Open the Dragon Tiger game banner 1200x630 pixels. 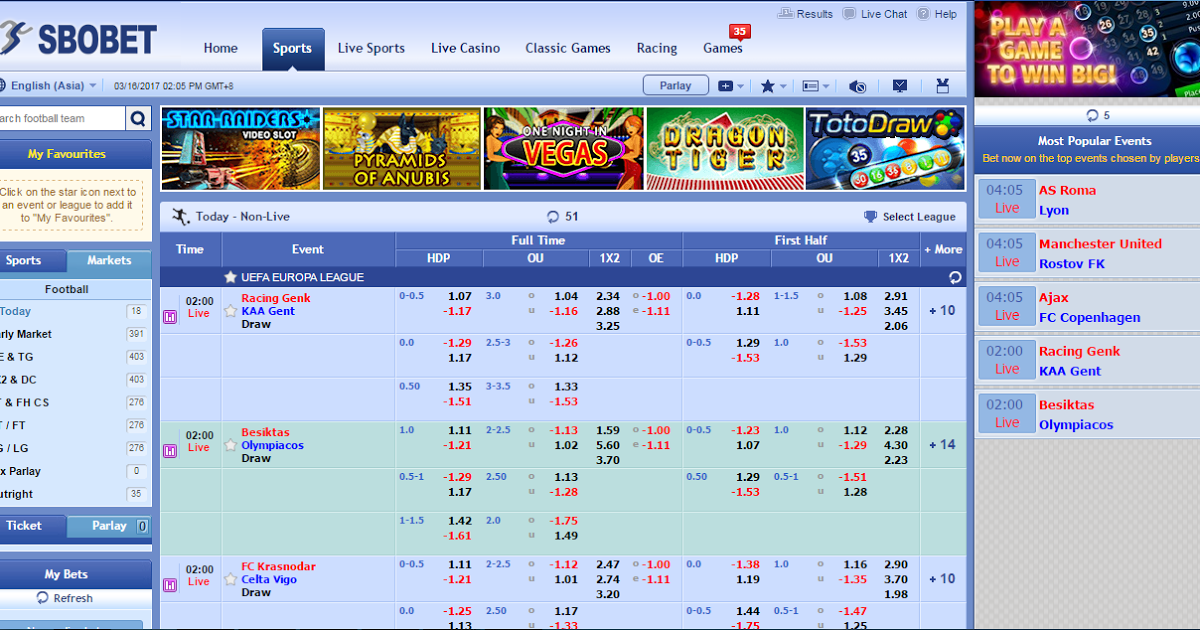pyautogui.click(x=724, y=149)
